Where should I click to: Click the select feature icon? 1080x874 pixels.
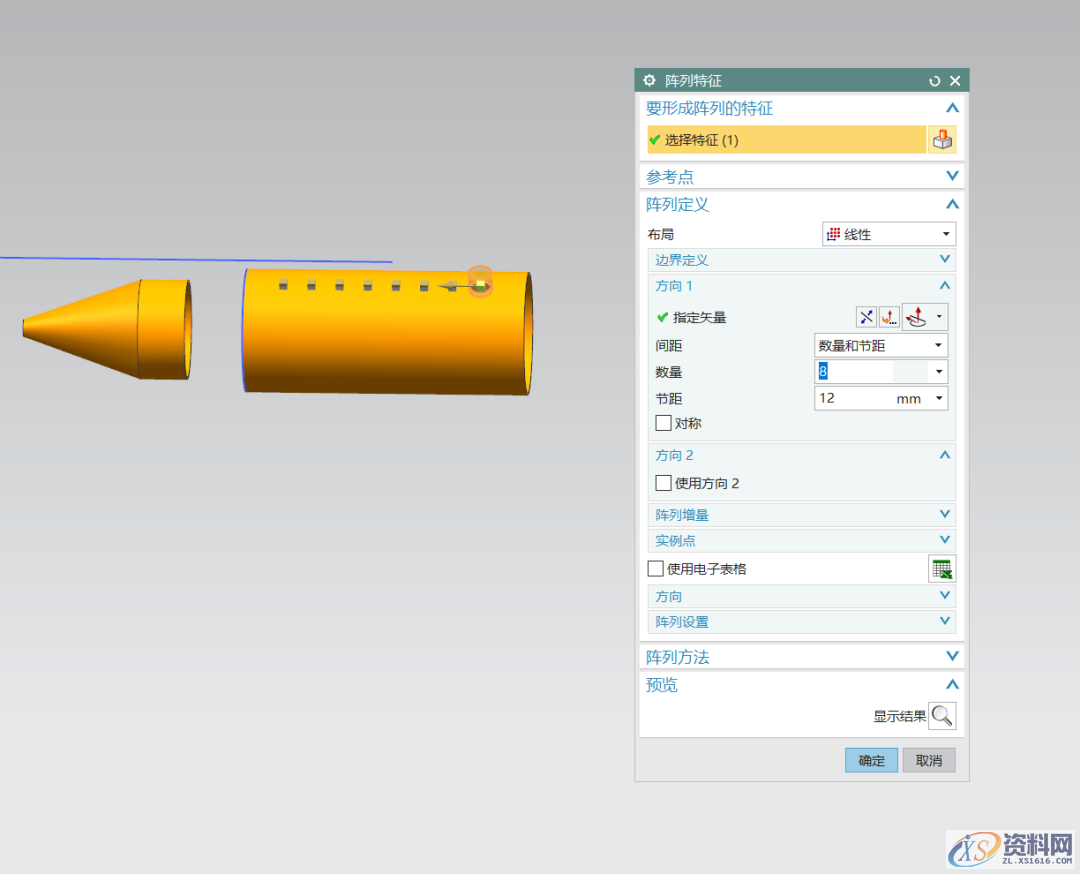(942, 140)
